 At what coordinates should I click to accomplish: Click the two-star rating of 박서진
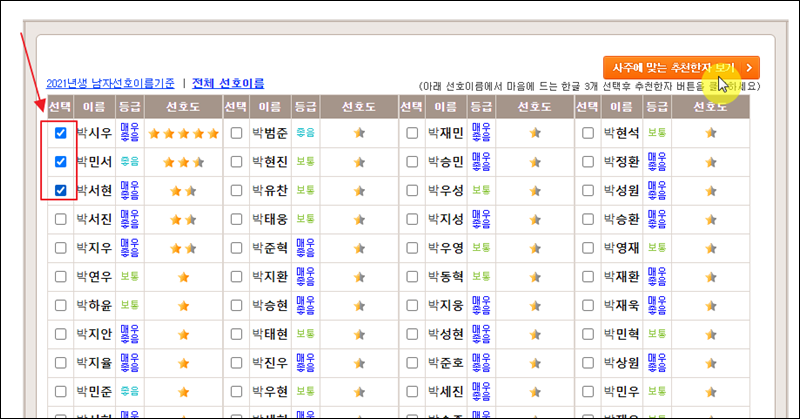coord(184,220)
